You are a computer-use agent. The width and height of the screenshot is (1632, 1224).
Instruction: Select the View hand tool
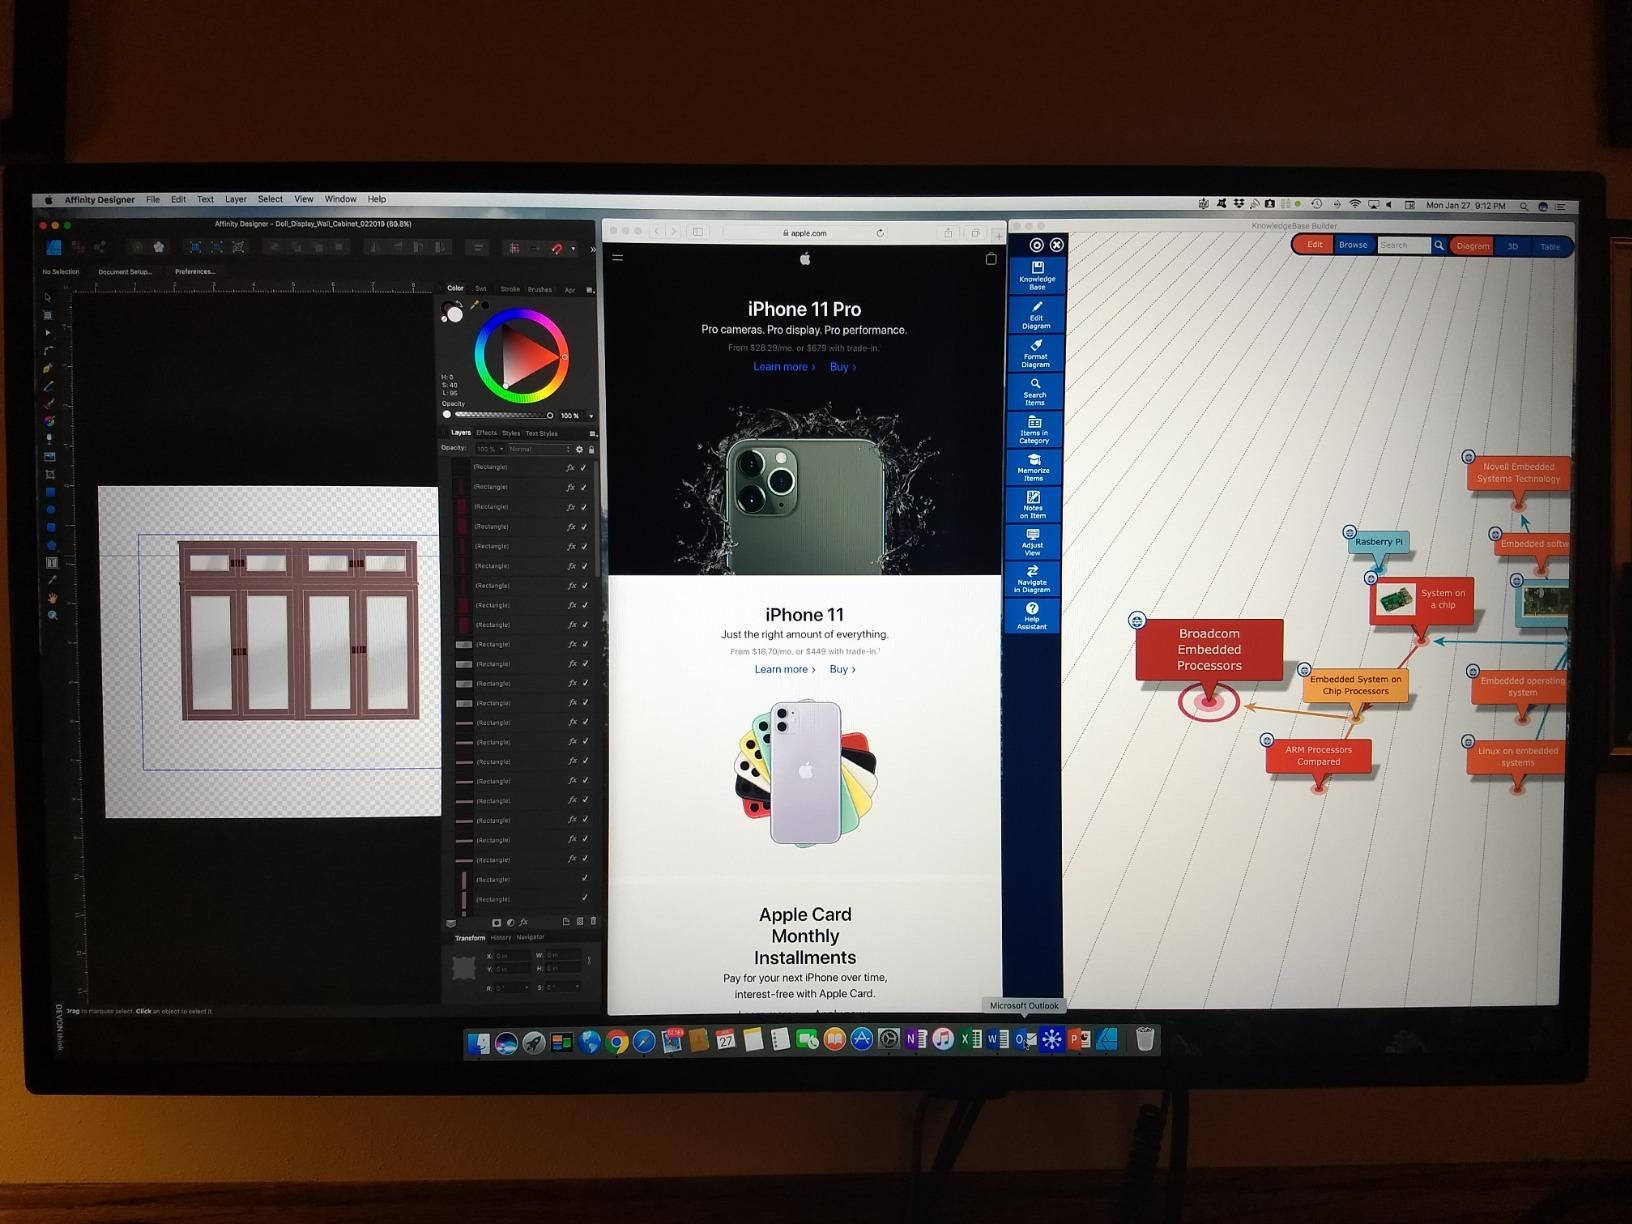pos(52,598)
